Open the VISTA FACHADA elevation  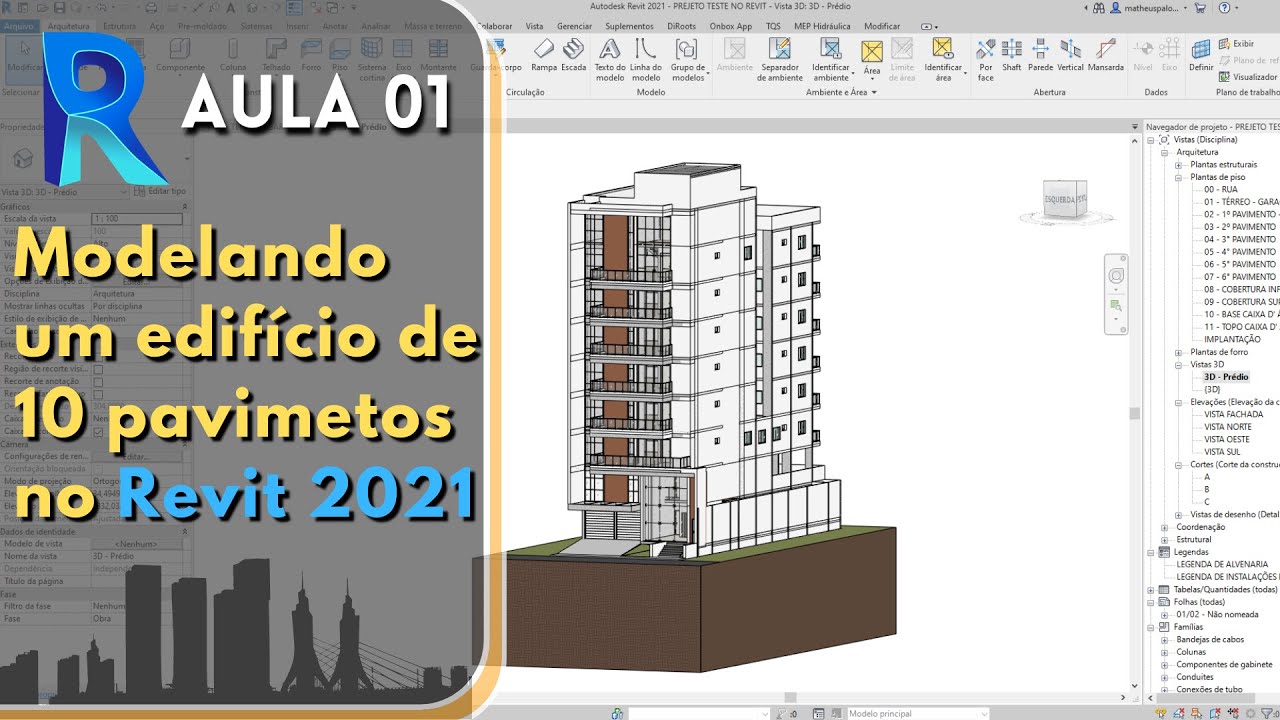coord(1233,414)
